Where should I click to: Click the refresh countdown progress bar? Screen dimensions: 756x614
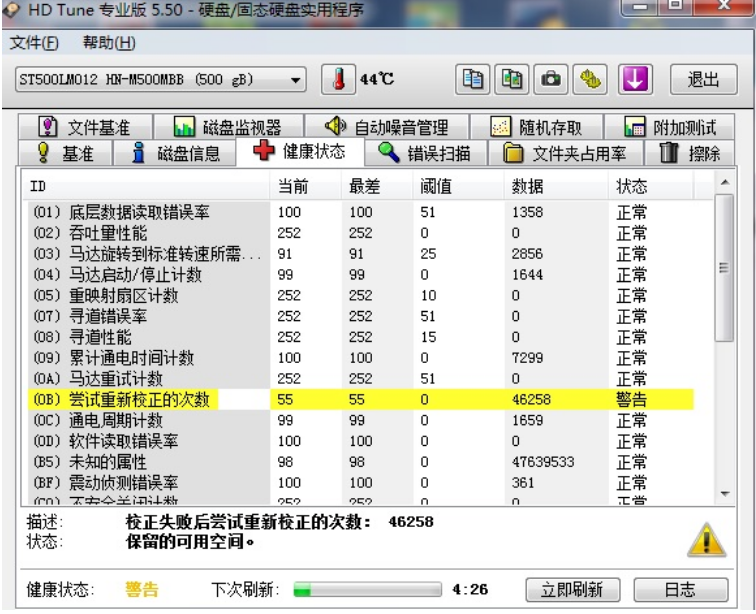(x=366, y=589)
